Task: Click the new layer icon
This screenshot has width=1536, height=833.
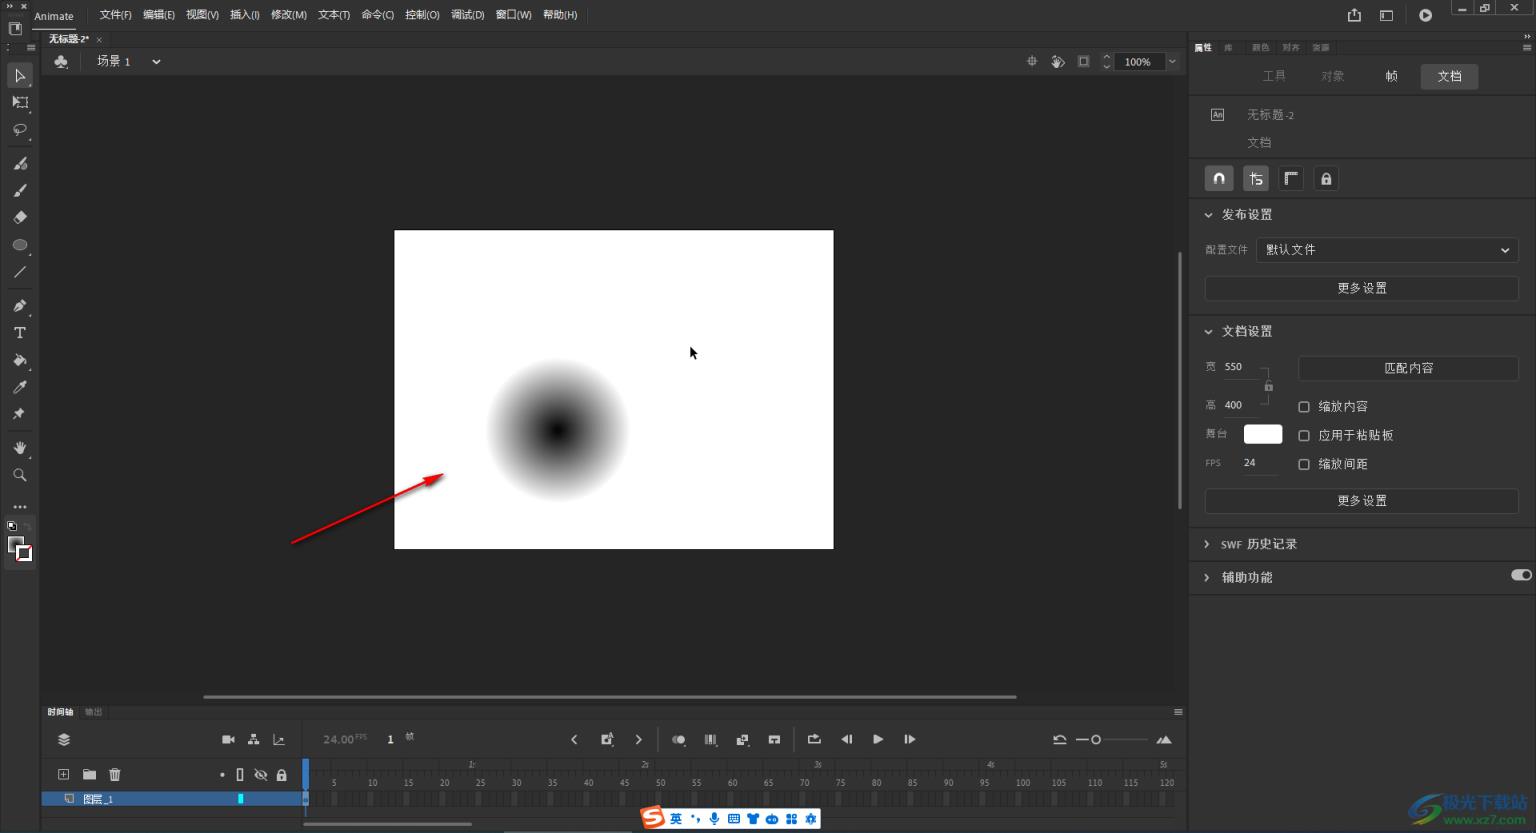Action: click(63, 775)
